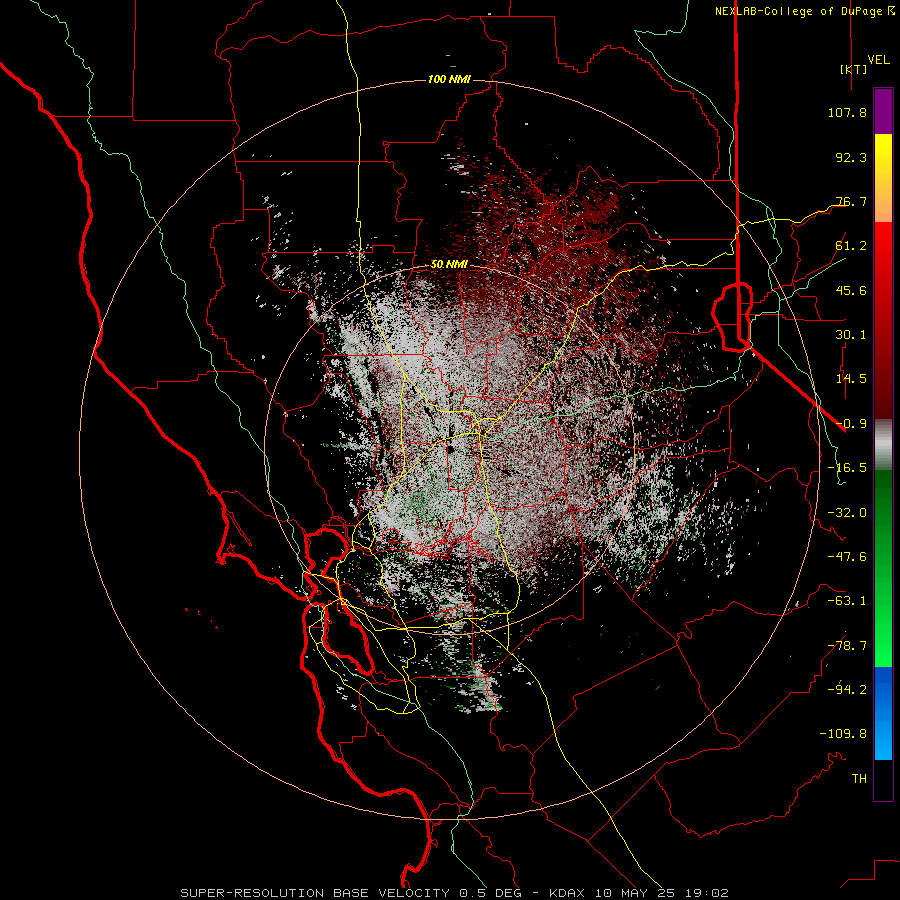The height and width of the screenshot is (900, 900).
Task: Click the -47.6 velocity scale value
Action: click(847, 557)
